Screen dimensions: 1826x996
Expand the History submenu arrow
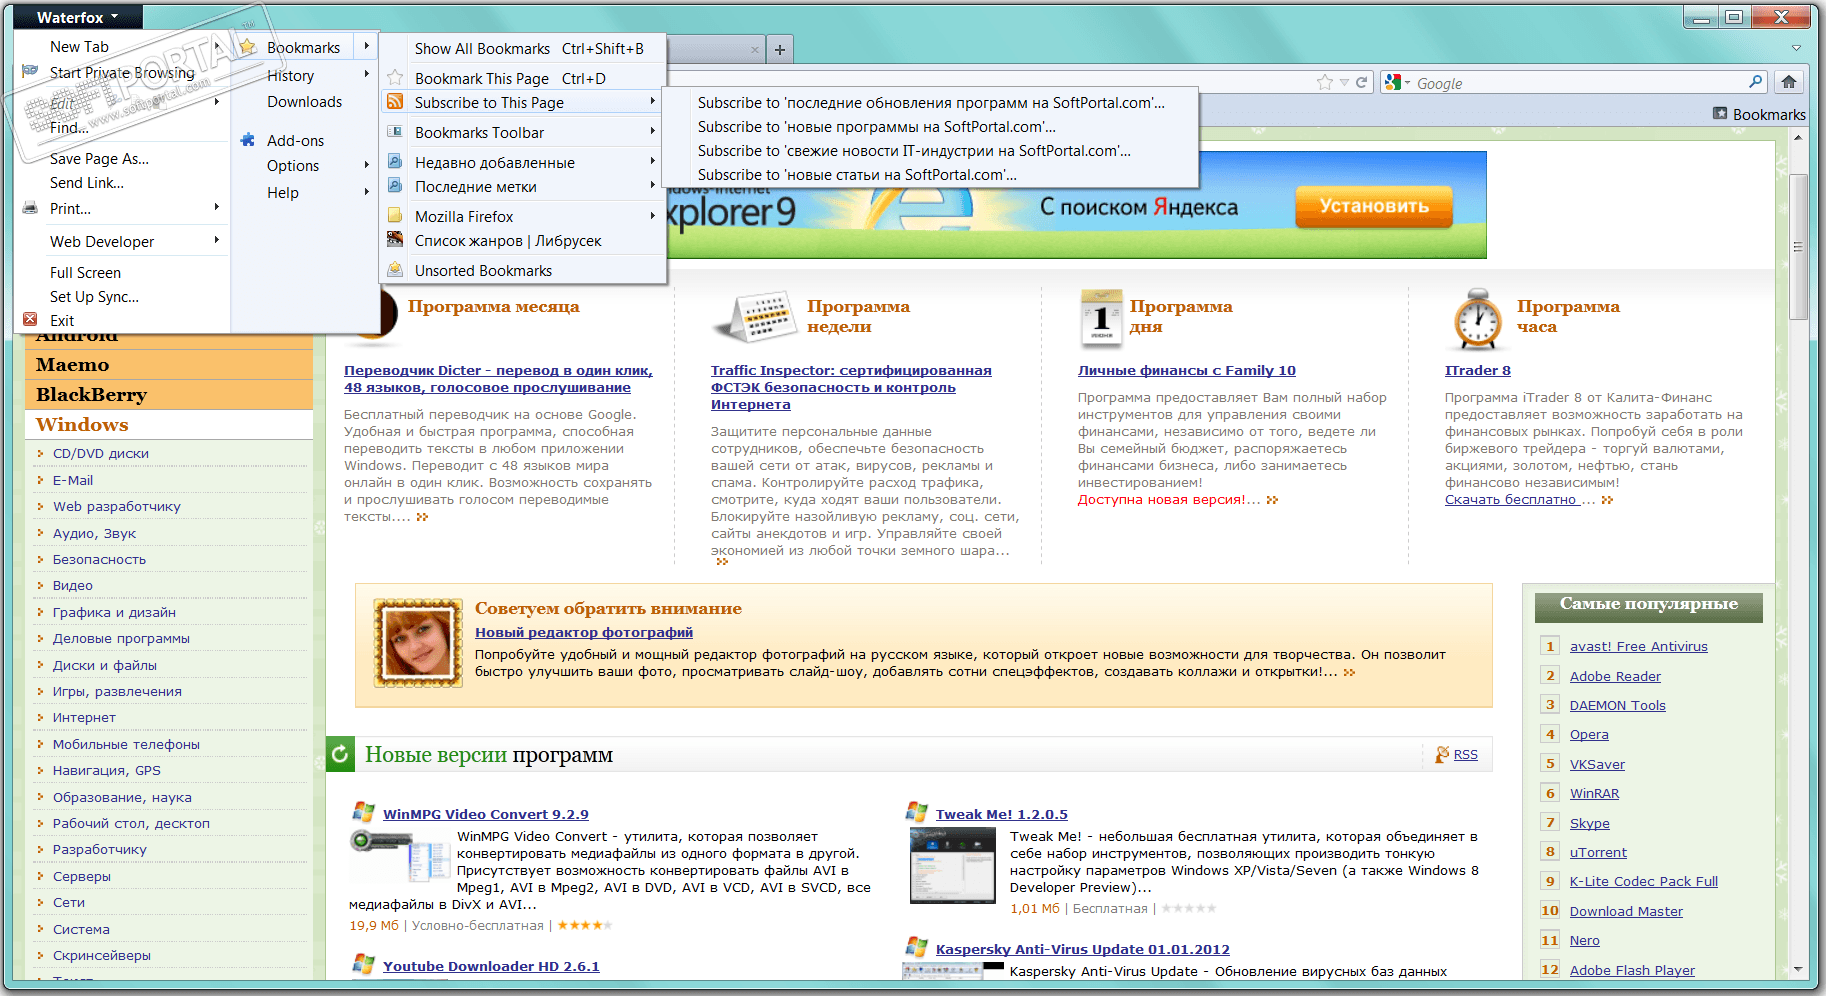367,75
